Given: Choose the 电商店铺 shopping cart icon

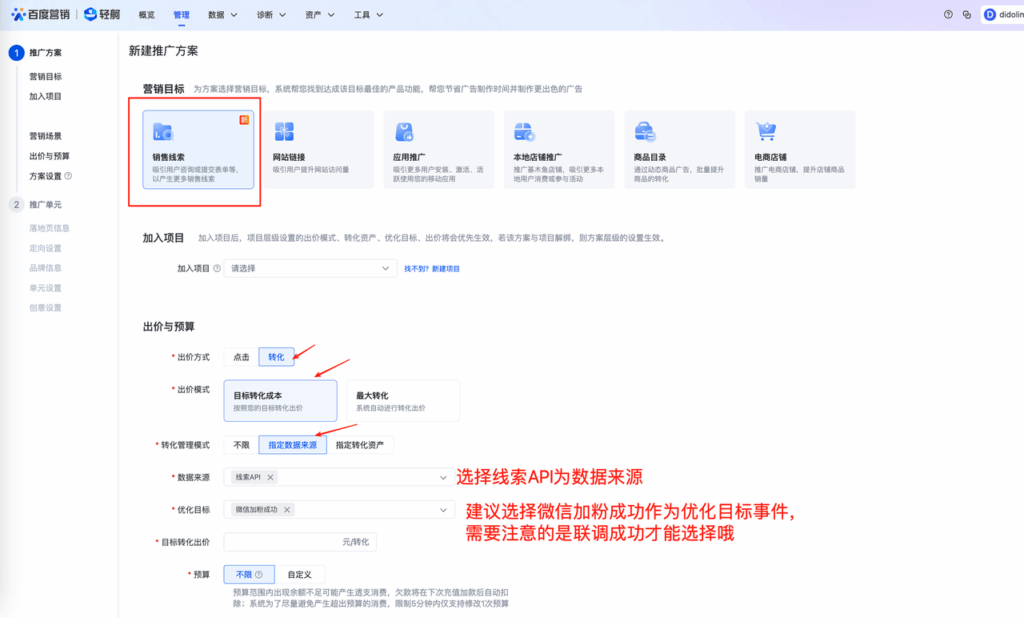Looking at the screenshot, I should (x=766, y=132).
